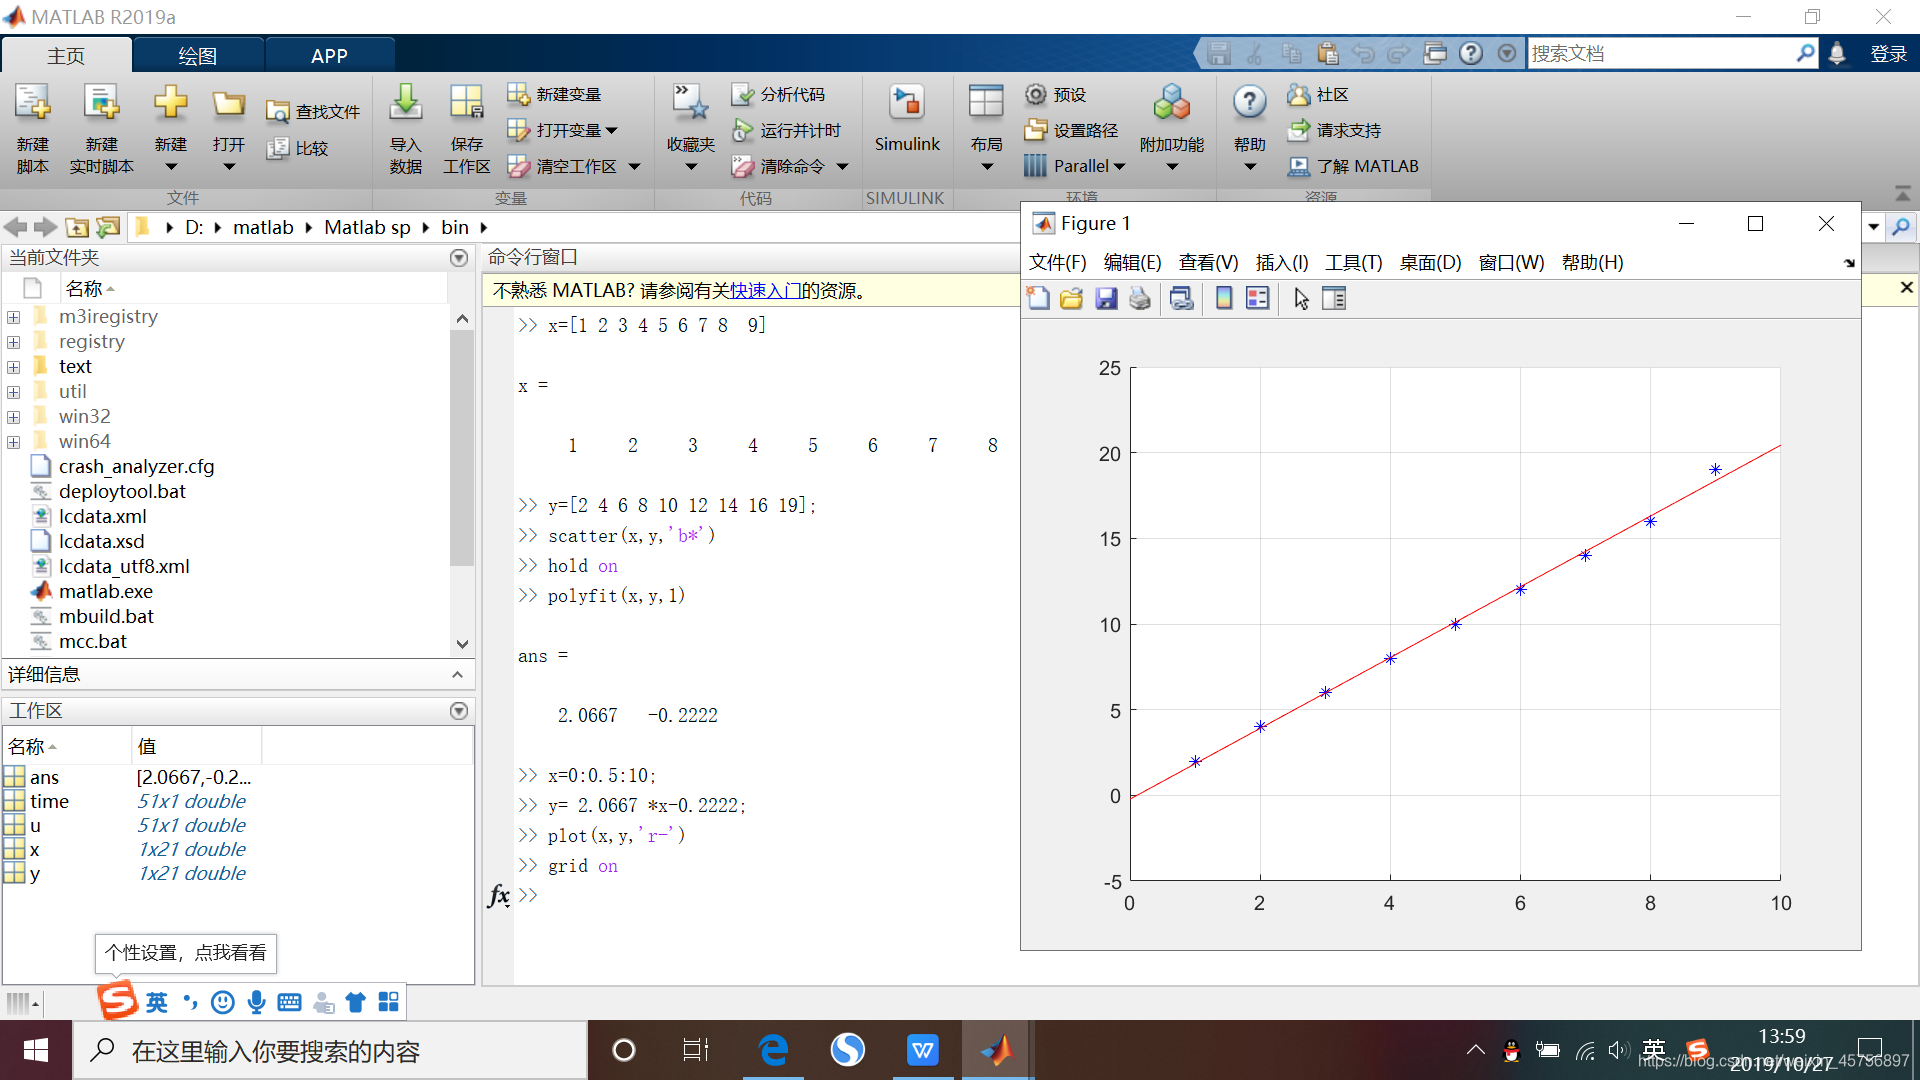The width and height of the screenshot is (1920, 1080).
Task: Click 了解 MATLAB in resources
Action: tap(1353, 166)
